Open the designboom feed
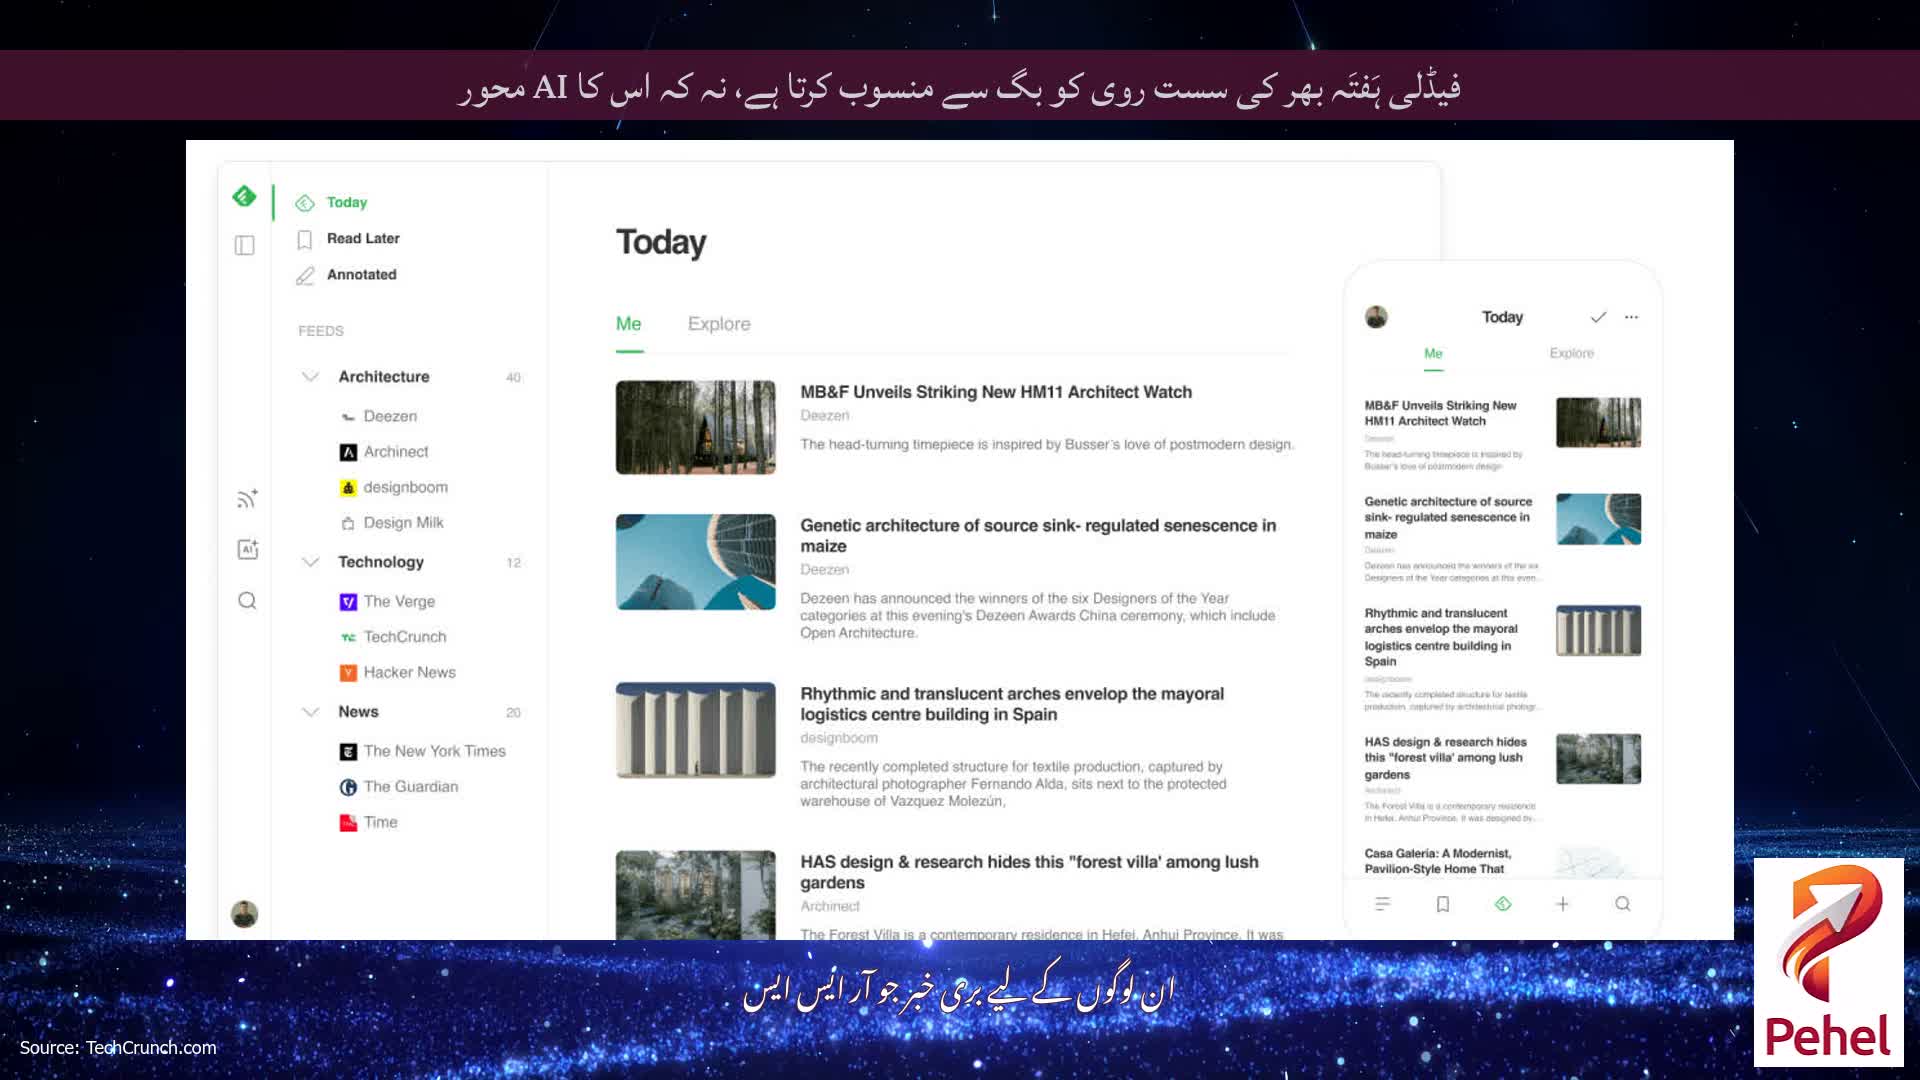This screenshot has height=1080, width=1920. [x=405, y=488]
